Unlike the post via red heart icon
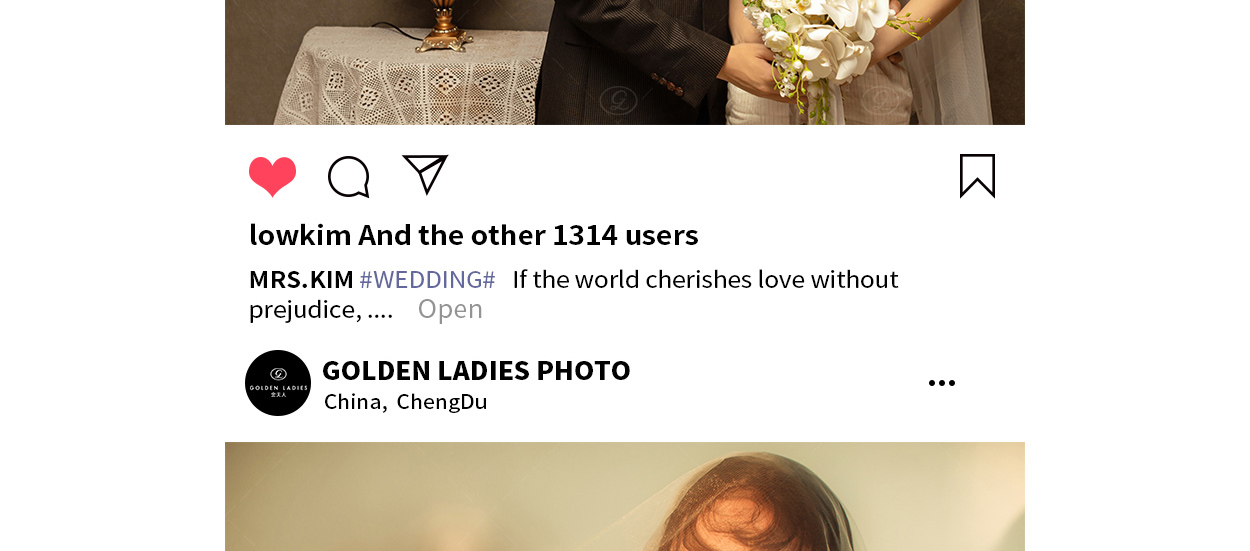This screenshot has width=1250, height=551. (x=273, y=177)
